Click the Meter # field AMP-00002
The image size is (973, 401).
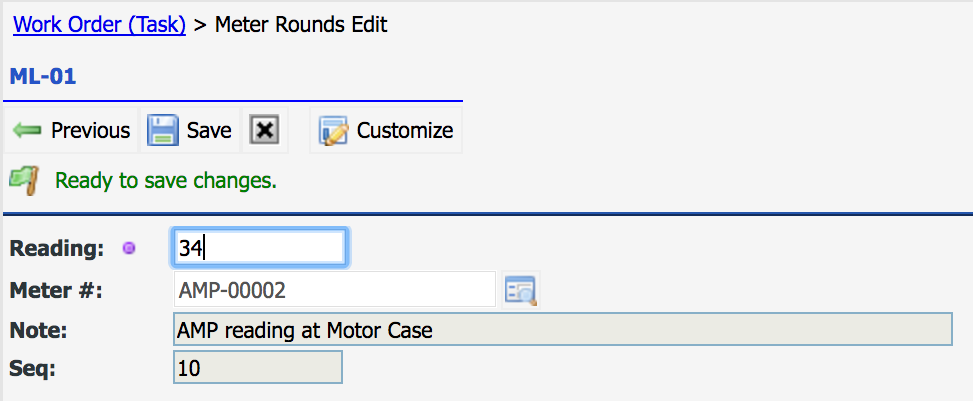click(334, 290)
